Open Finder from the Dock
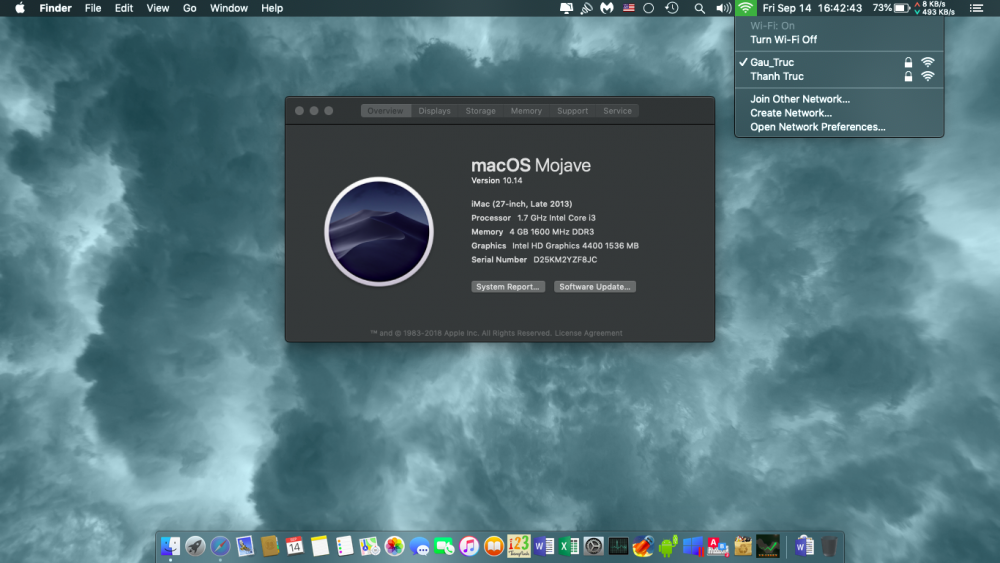Image resolution: width=1000 pixels, height=563 pixels. [x=170, y=546]
